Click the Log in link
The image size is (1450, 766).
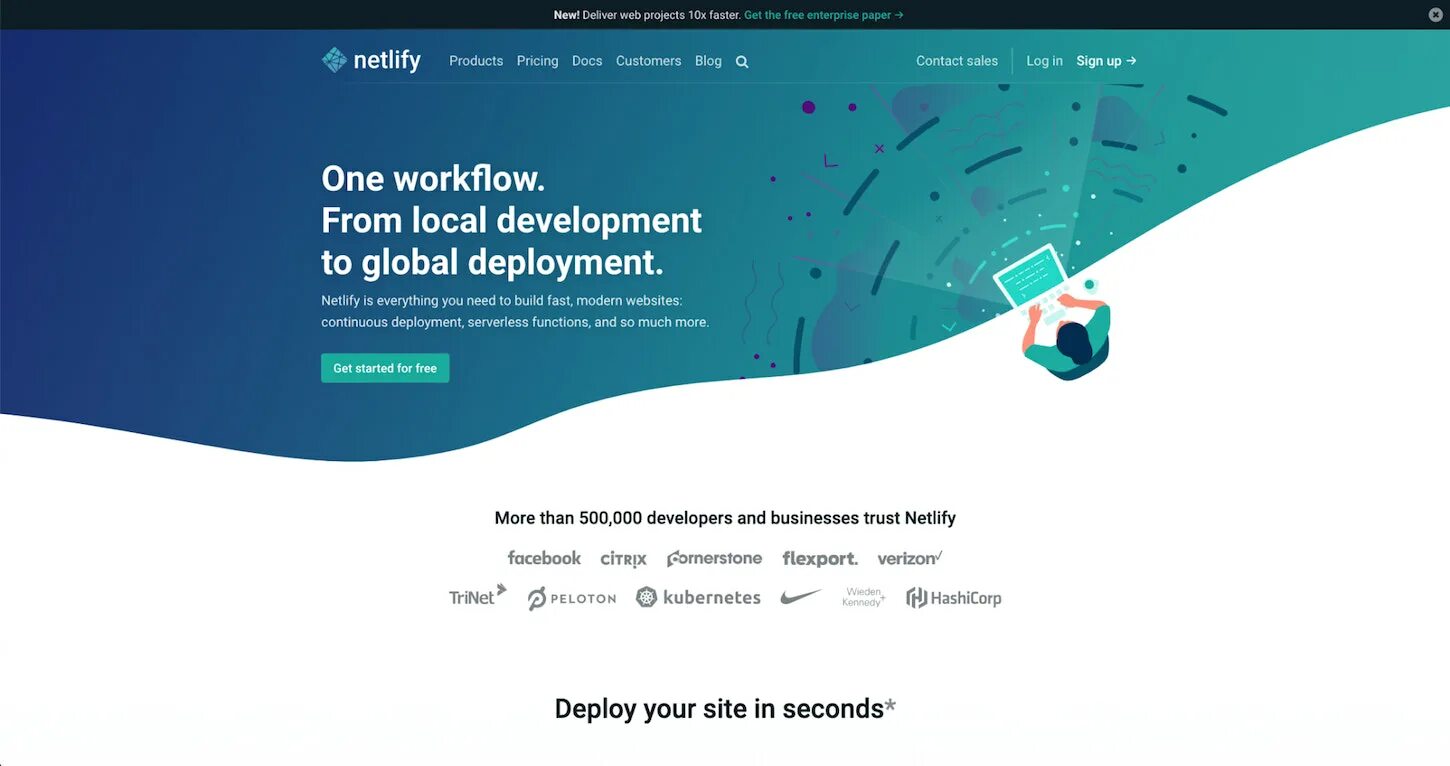pos(1044,61)
